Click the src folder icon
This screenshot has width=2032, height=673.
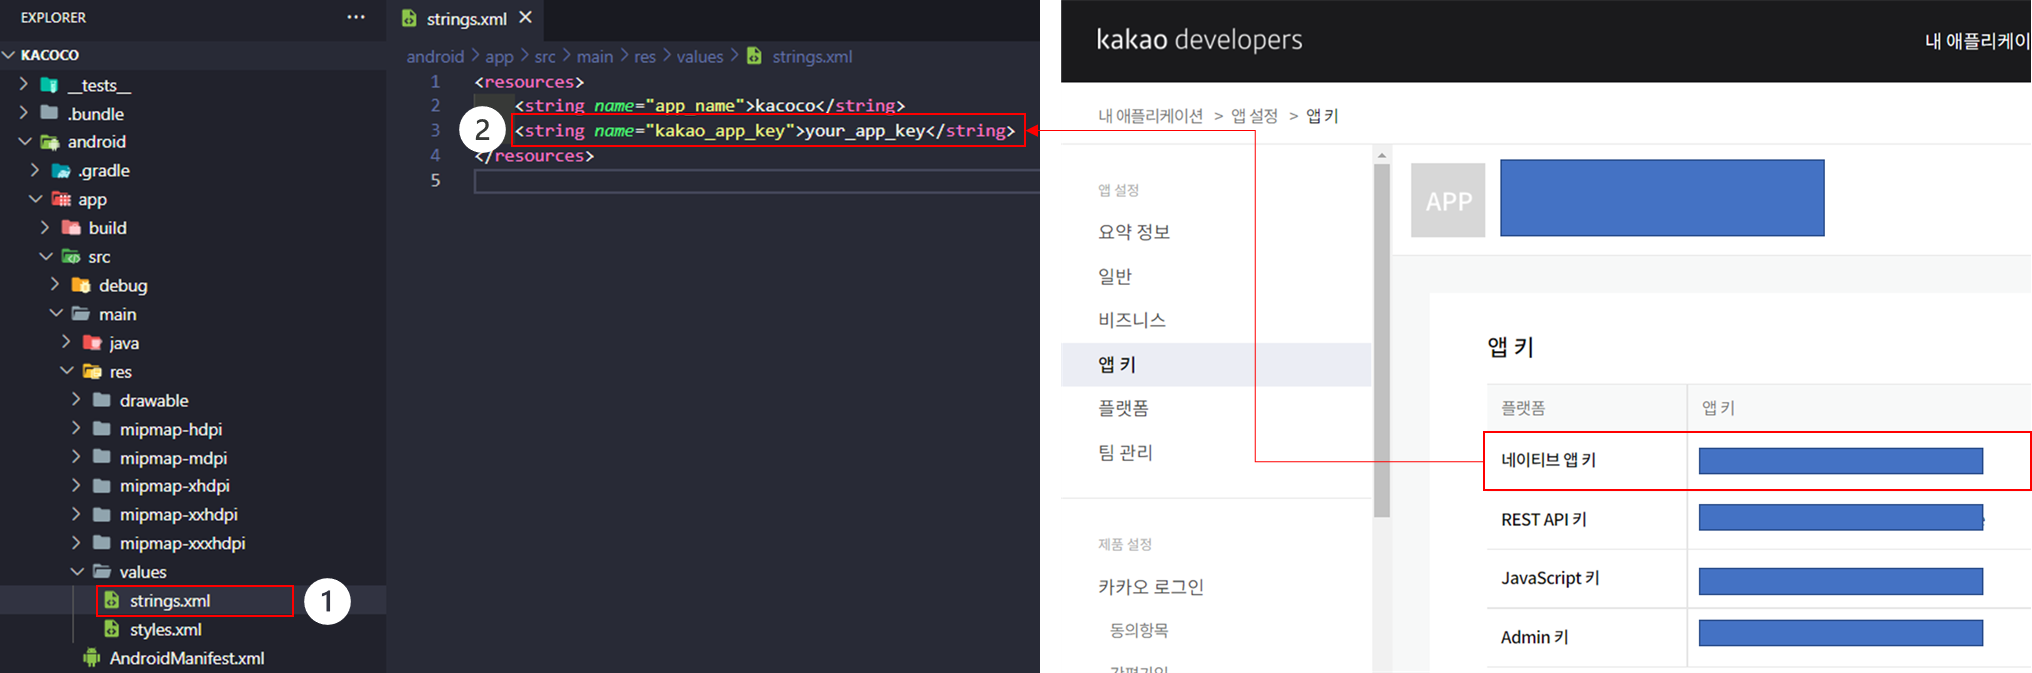click(x=71, y=257)
